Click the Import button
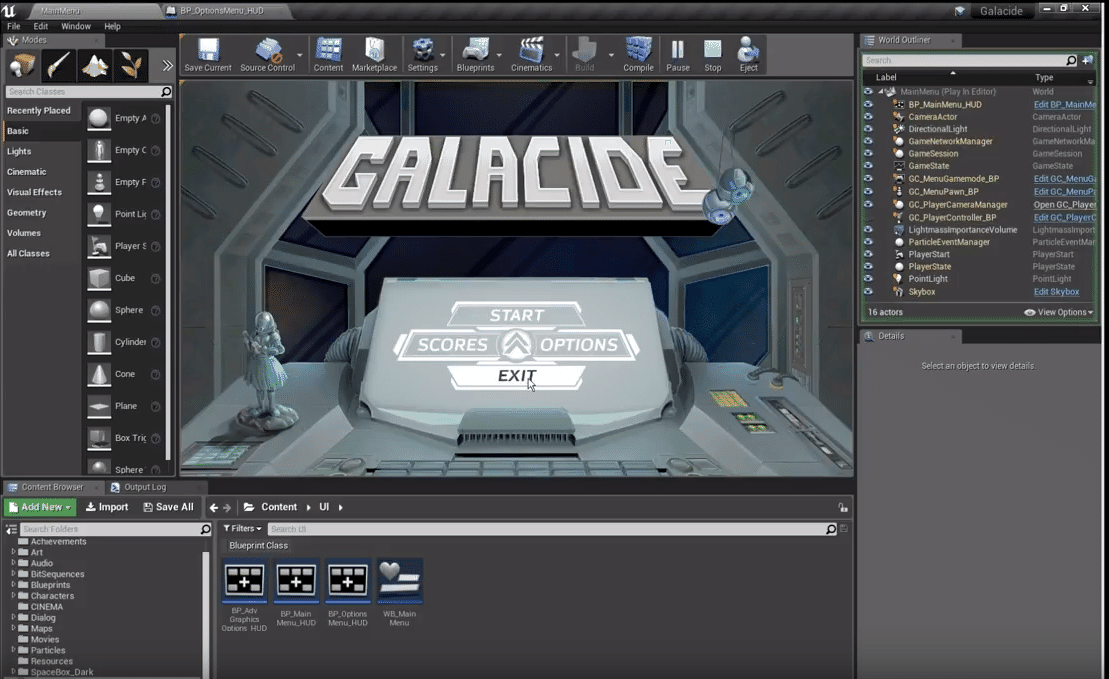 coord(107,507)
